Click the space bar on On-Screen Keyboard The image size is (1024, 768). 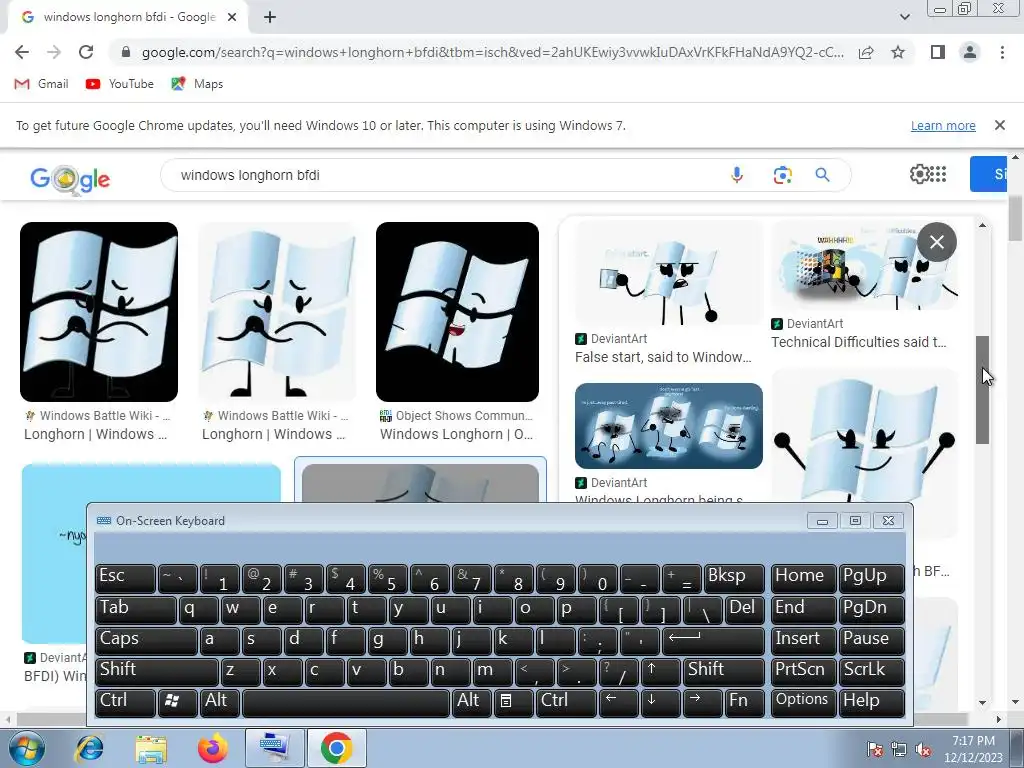pyautogui.click(x=345, y=702)
